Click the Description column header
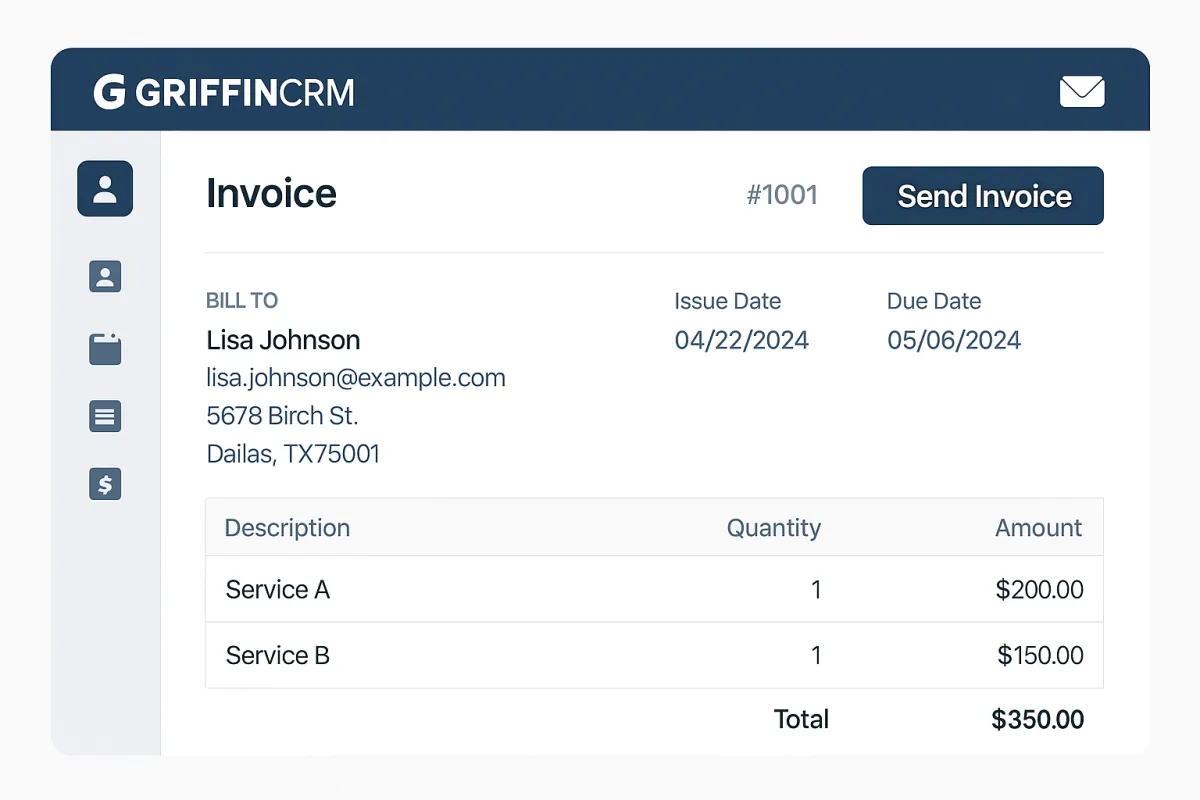The width and height of the screenshot is (1200, 800). point(287,528)
